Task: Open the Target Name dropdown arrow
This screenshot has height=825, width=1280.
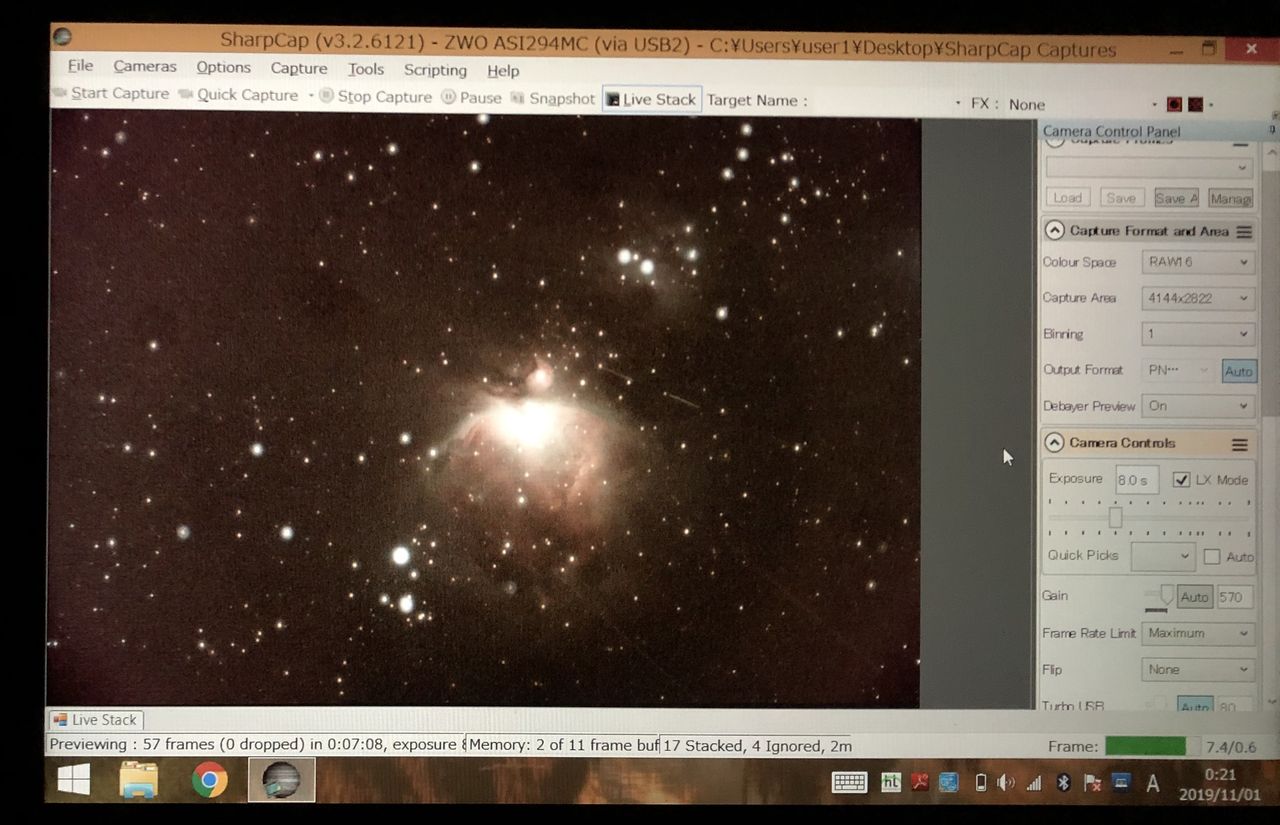Action: (x=957, y=103)
